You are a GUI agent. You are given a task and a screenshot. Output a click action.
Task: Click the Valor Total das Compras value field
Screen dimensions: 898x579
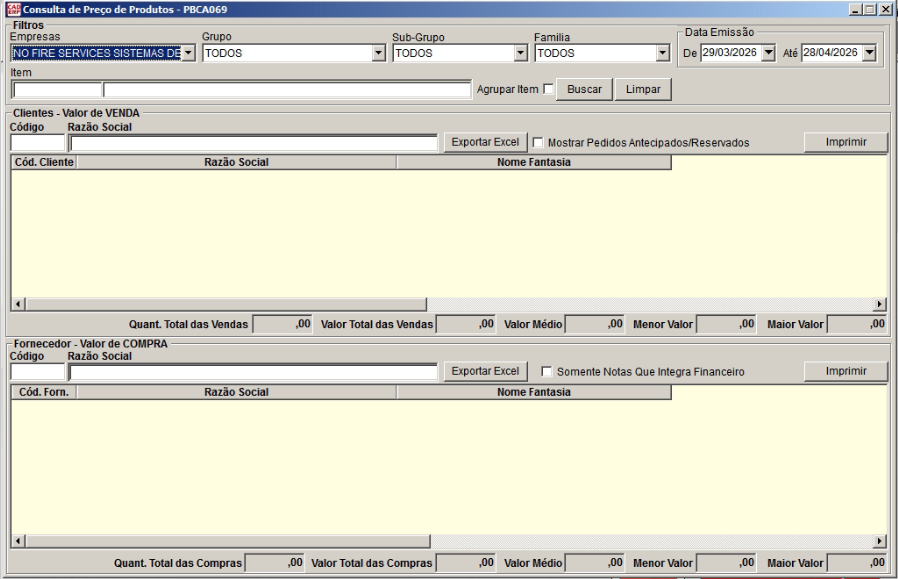tap(466, 563)
